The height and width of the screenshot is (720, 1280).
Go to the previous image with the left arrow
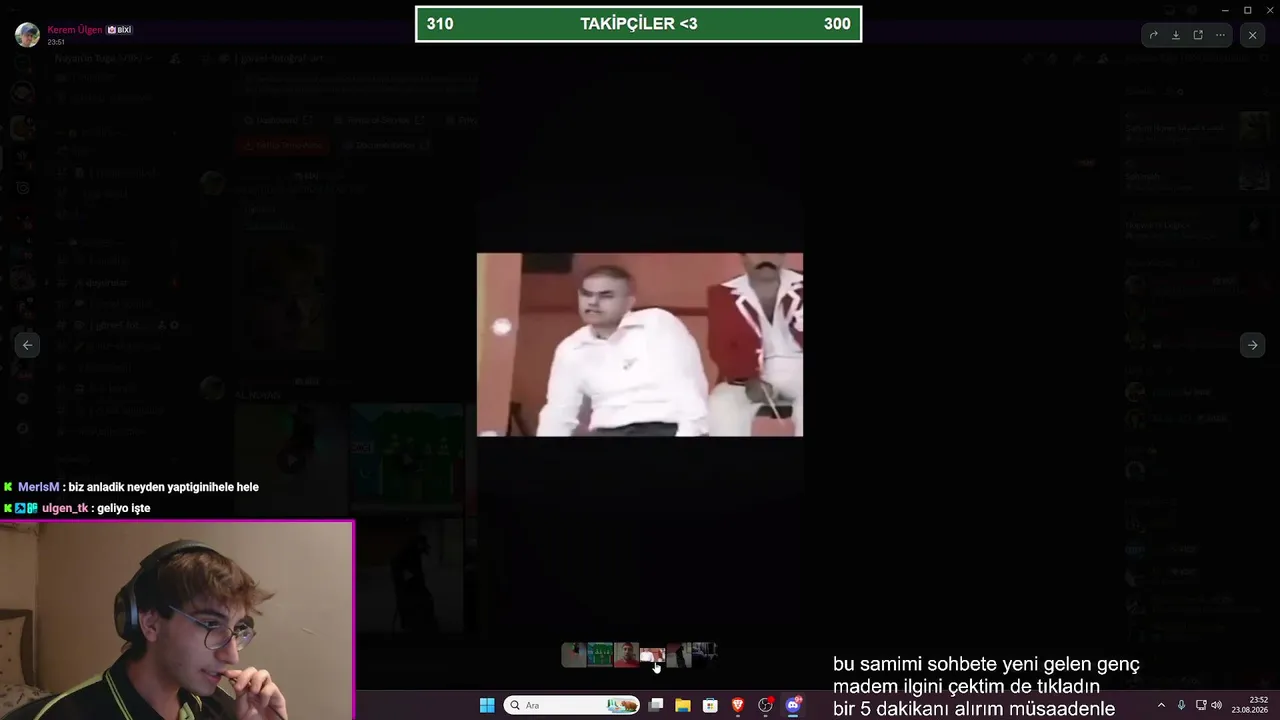tap(28, 345)
